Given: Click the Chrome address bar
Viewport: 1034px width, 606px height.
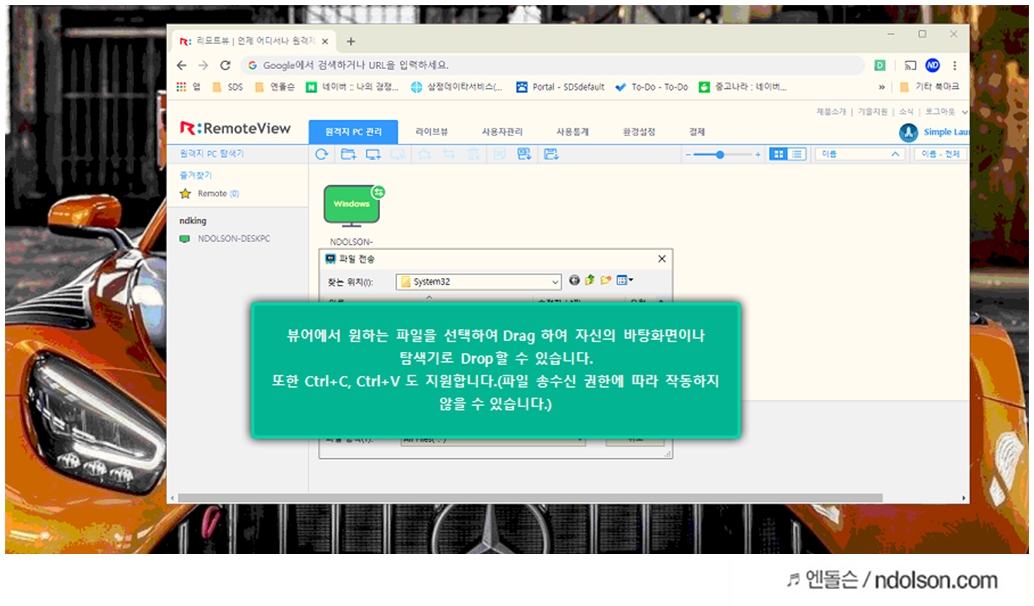Looking at the screenshot, I should [x=553, y=65].
